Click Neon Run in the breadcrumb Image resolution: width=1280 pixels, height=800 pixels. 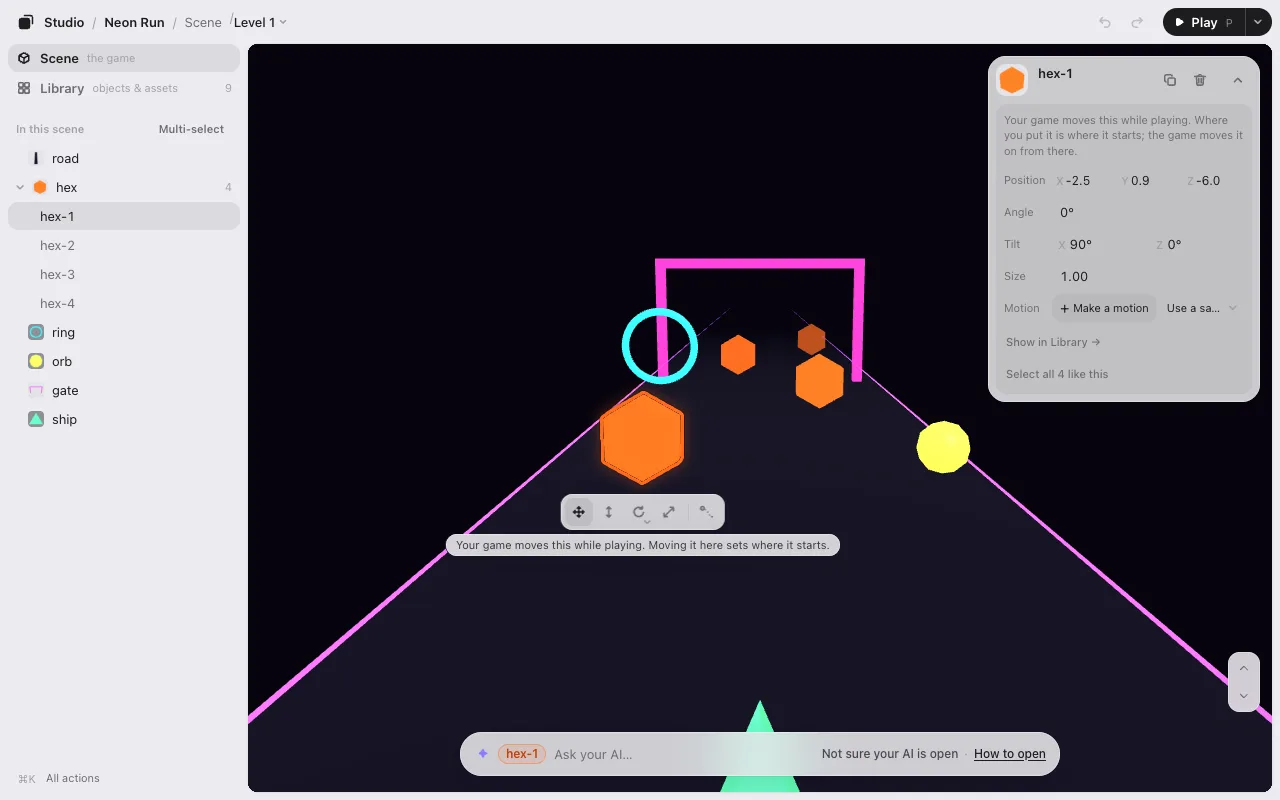134,22
